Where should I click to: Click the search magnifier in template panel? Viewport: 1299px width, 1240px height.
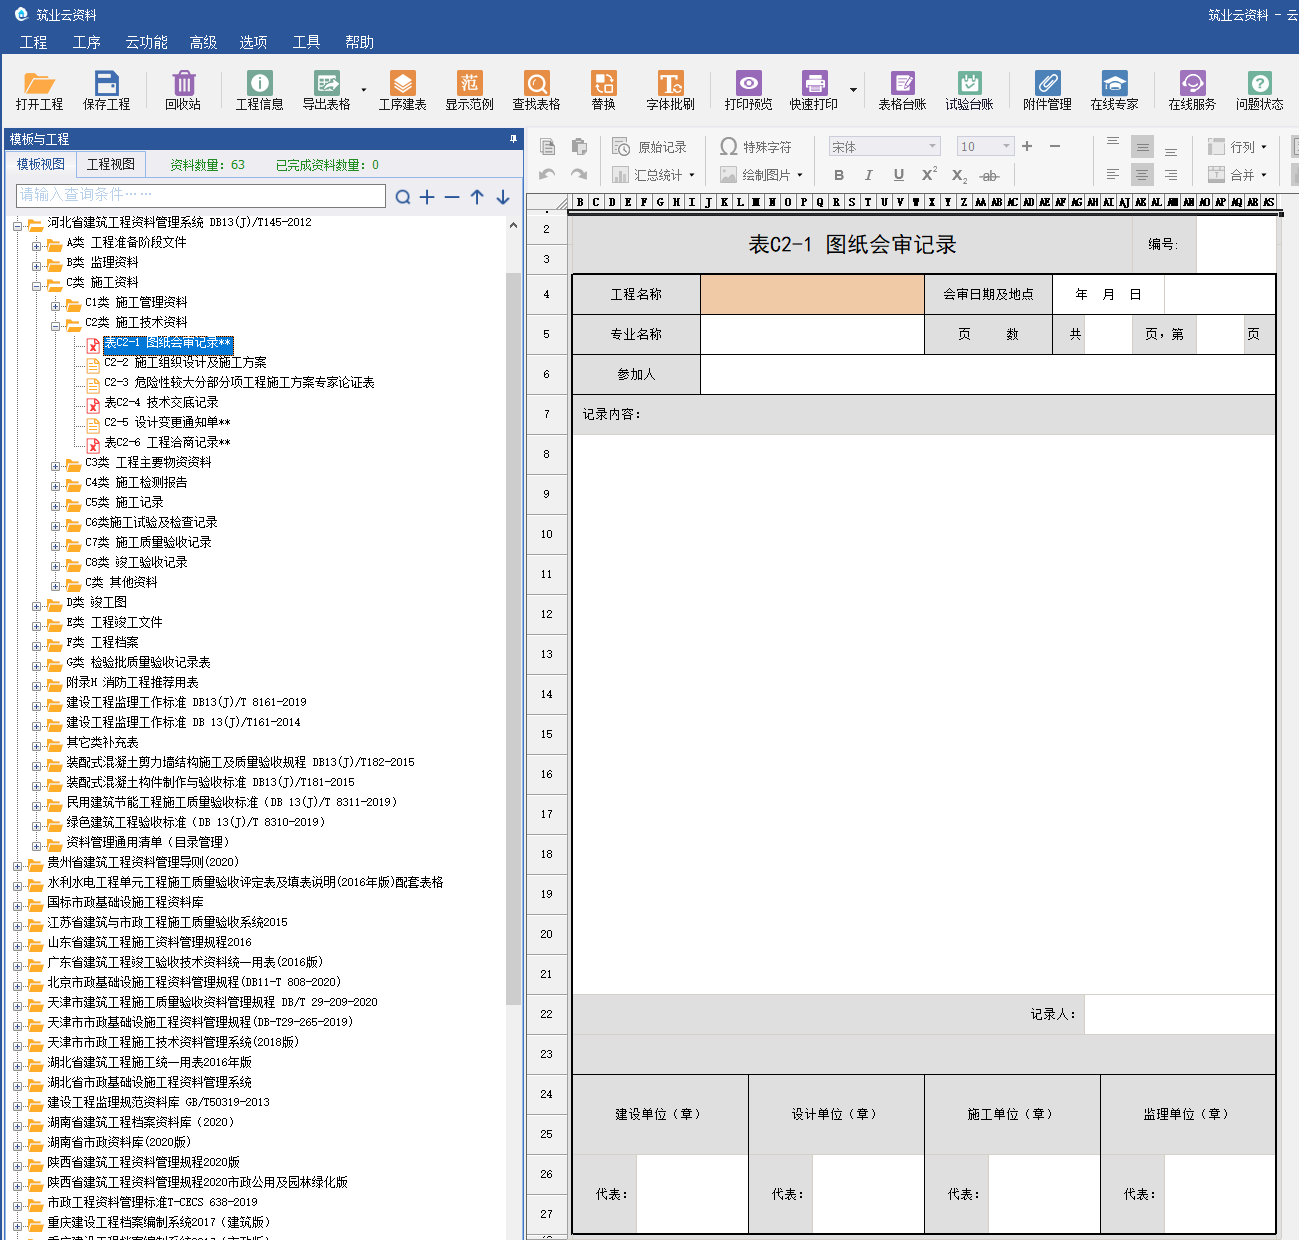click(x=402, y=197)
